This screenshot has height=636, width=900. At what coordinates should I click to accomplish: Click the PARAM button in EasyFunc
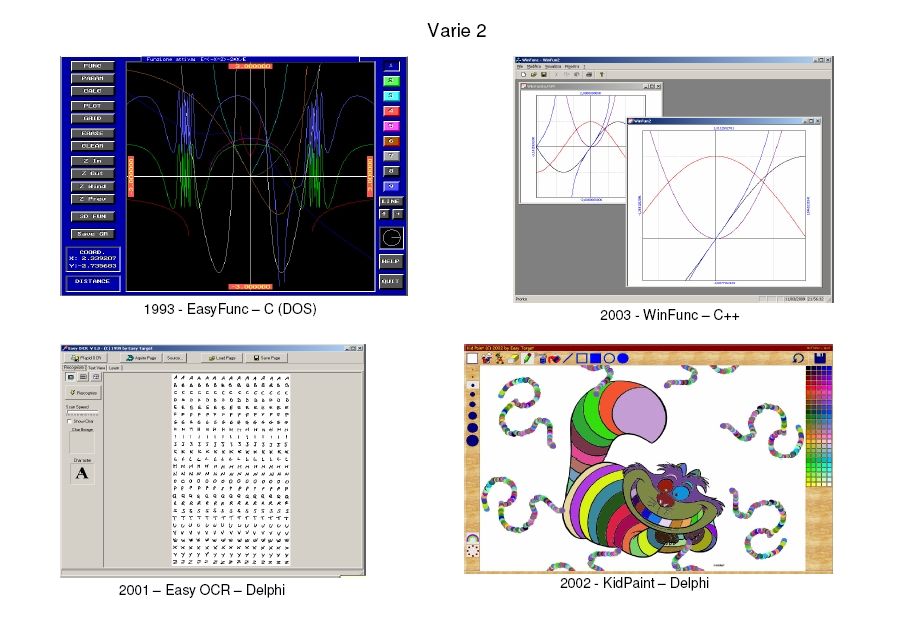tap(92, 78)
